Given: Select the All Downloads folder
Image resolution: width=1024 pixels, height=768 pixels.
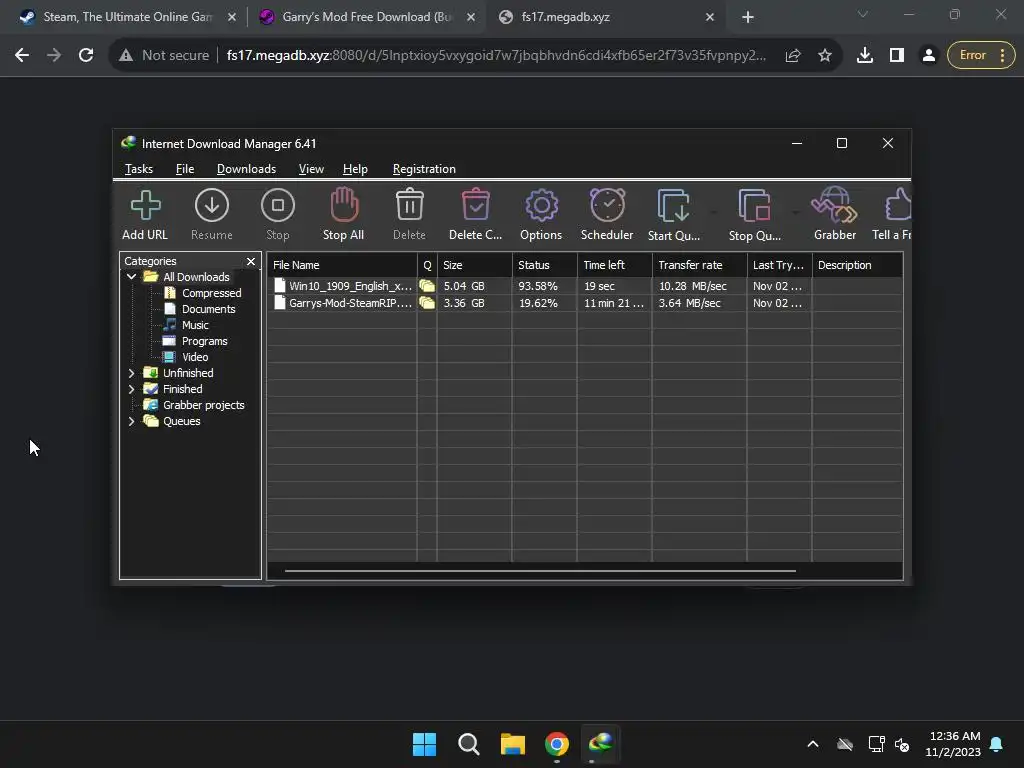Looking at the screenshot, I should tap(196, 277).
